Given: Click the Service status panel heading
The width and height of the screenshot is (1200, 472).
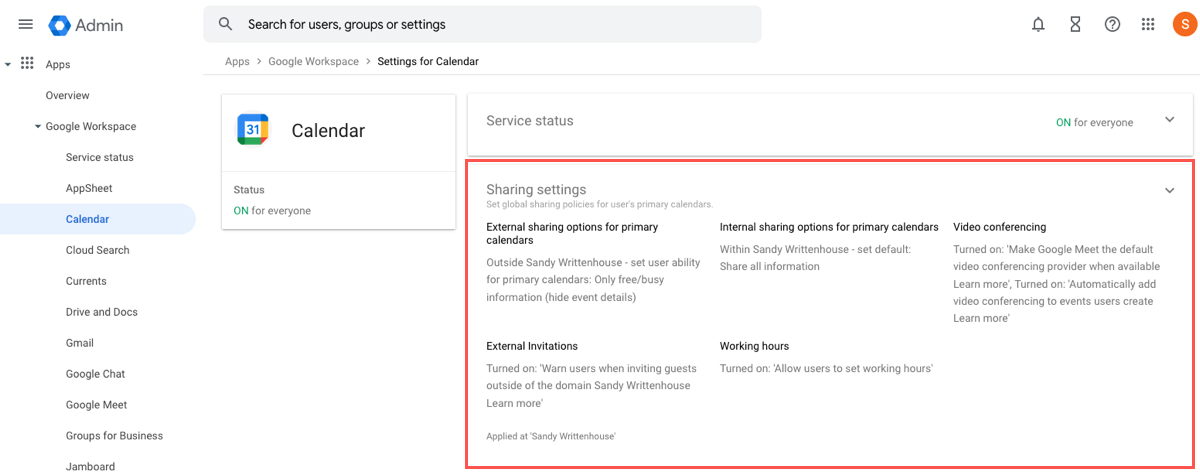Looking at the screenshot, I should [530, 121].
